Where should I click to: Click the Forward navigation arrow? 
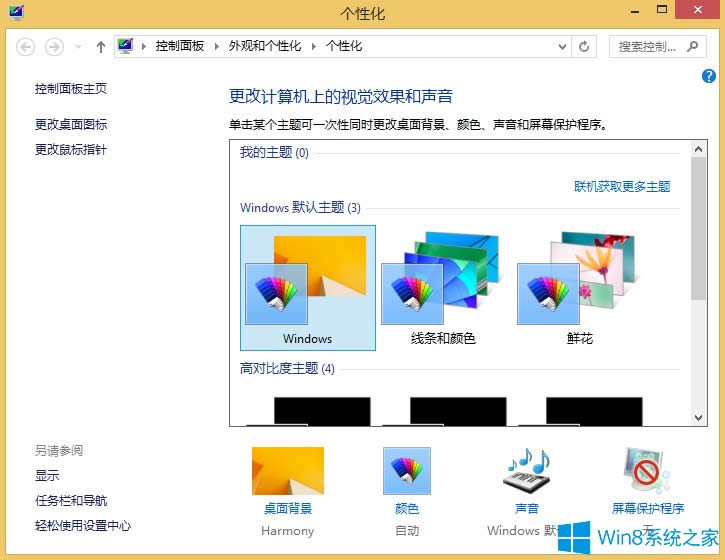[54, 47]
